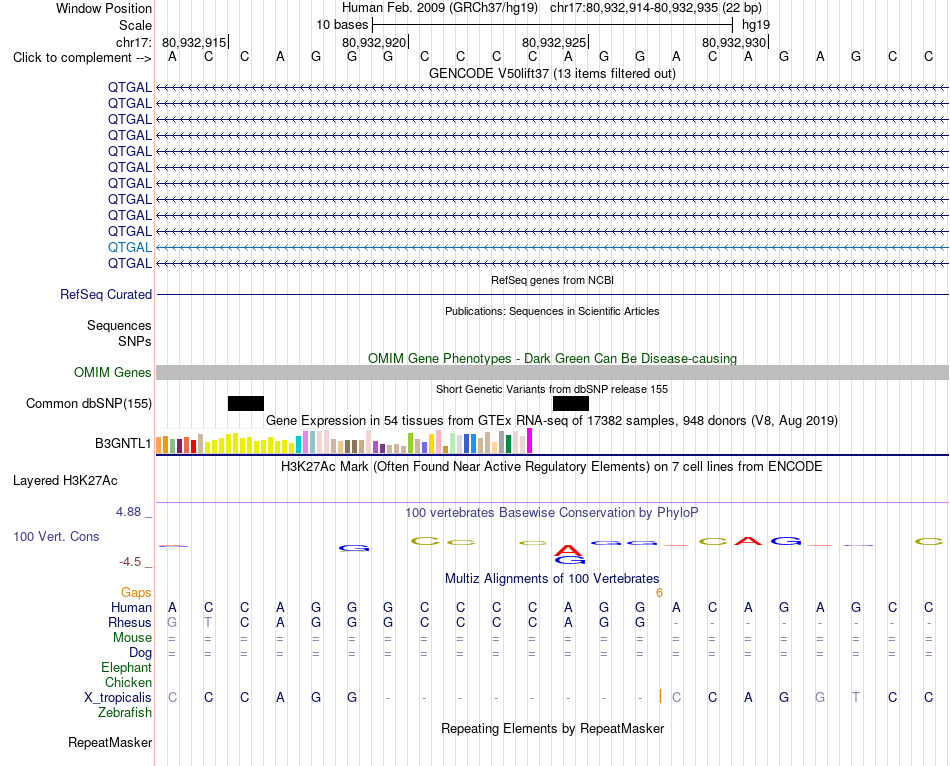Click 'Multiz Alignments of 100 Vertebrates' title
The image size is (950, 766).
point(552,578)
